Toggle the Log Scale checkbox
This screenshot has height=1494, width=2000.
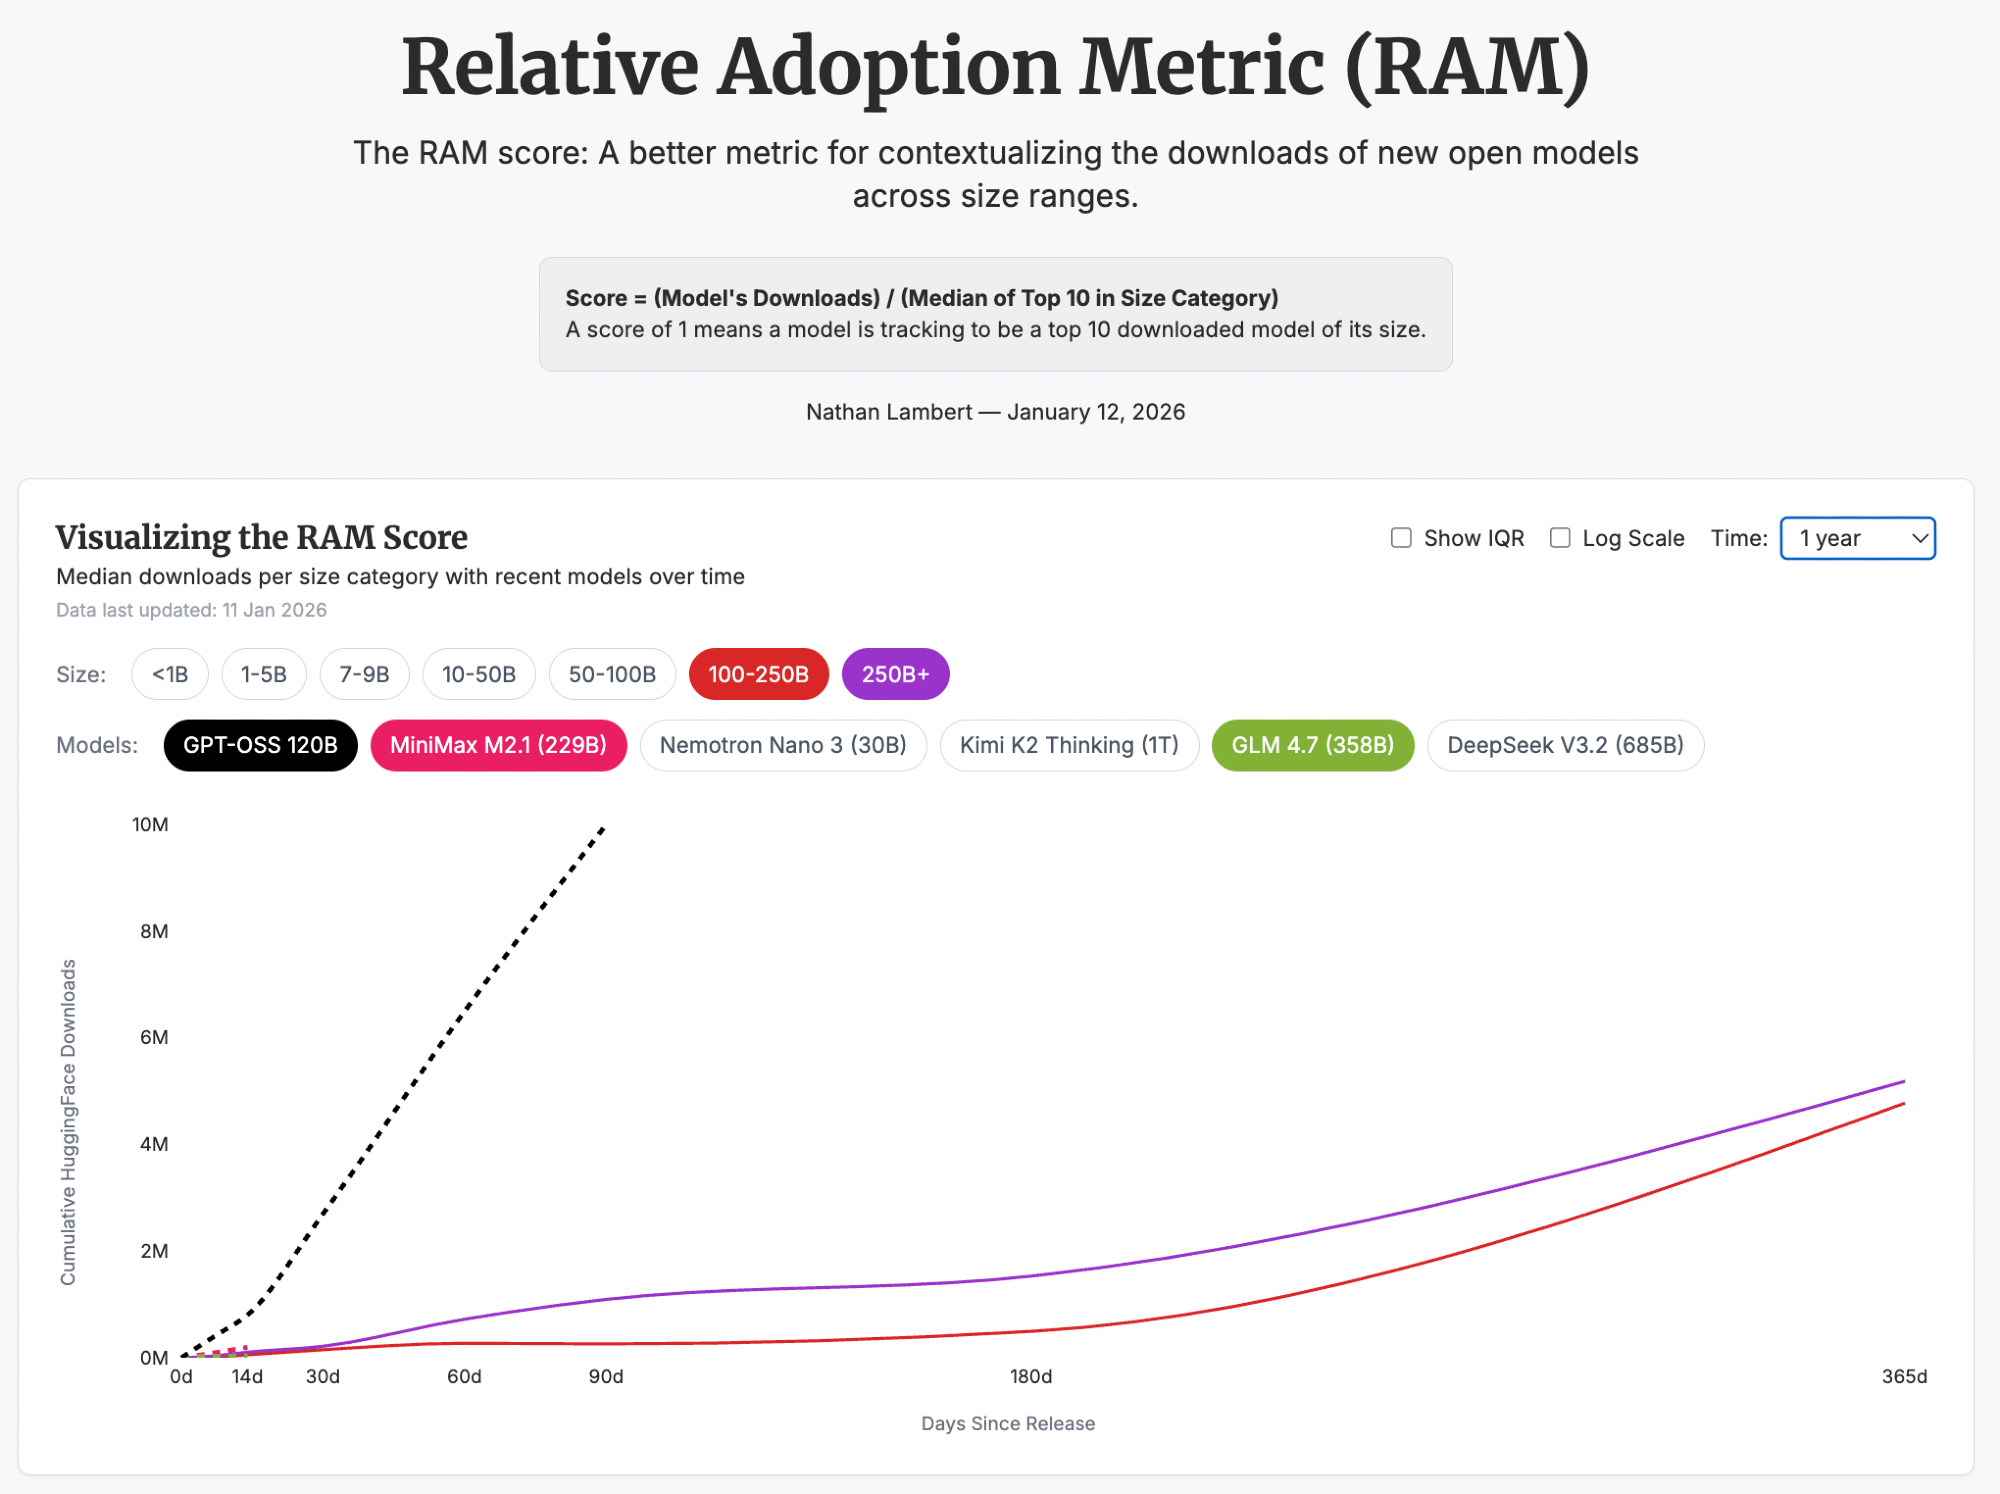tap(1560, 538)
